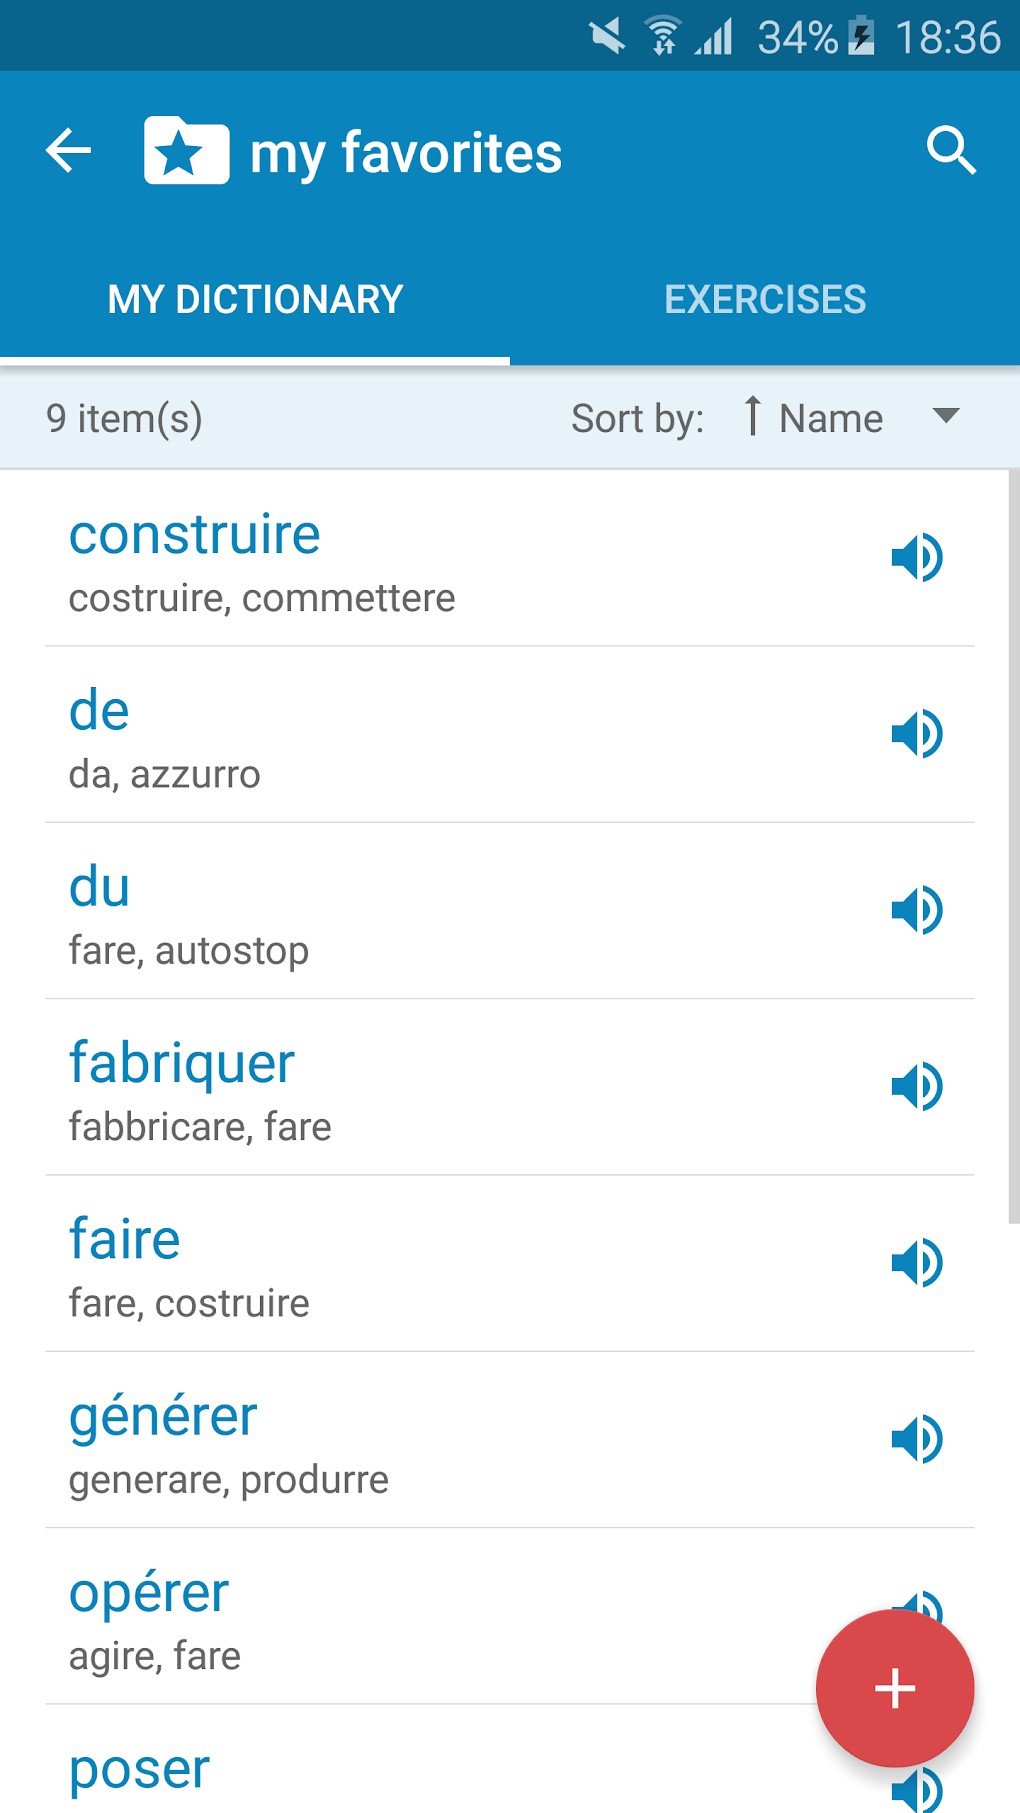Play audio for faire

(x=916, y=1263)
